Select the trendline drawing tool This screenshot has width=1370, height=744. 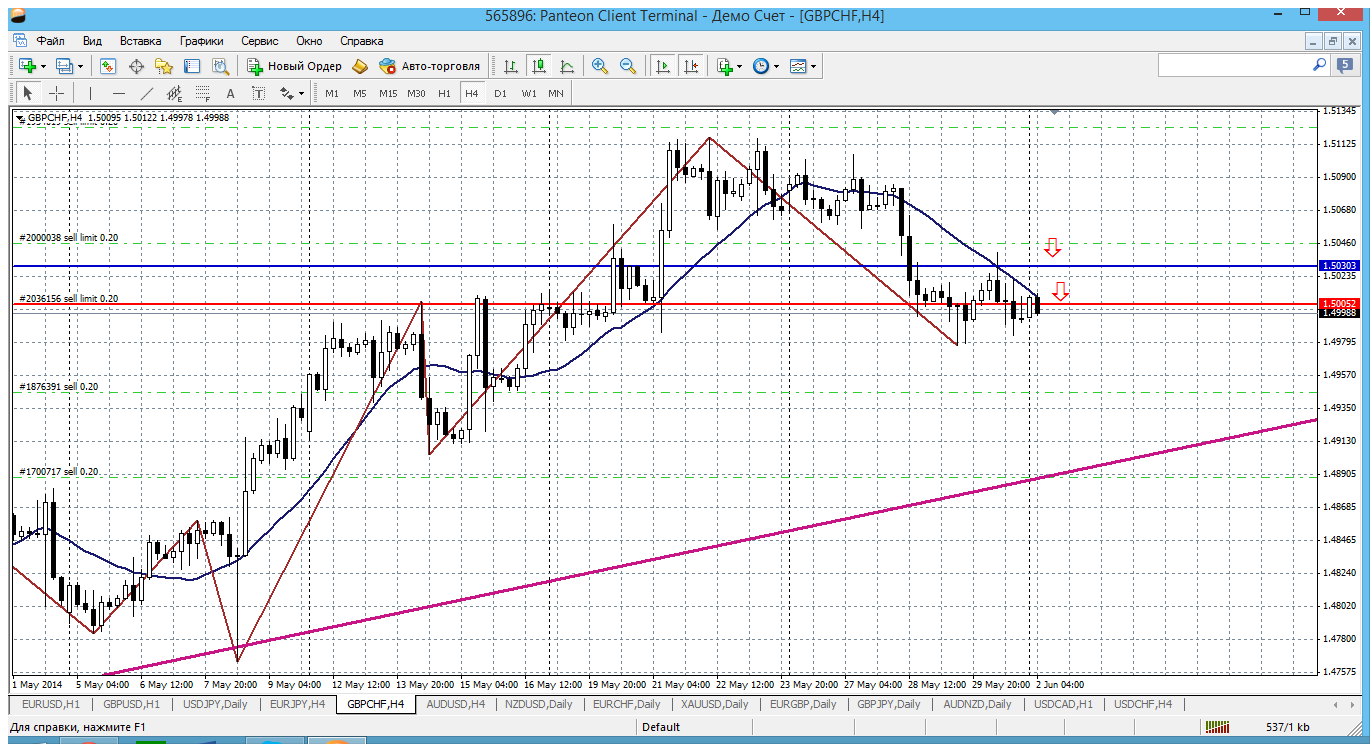click(x=147, y=93)
